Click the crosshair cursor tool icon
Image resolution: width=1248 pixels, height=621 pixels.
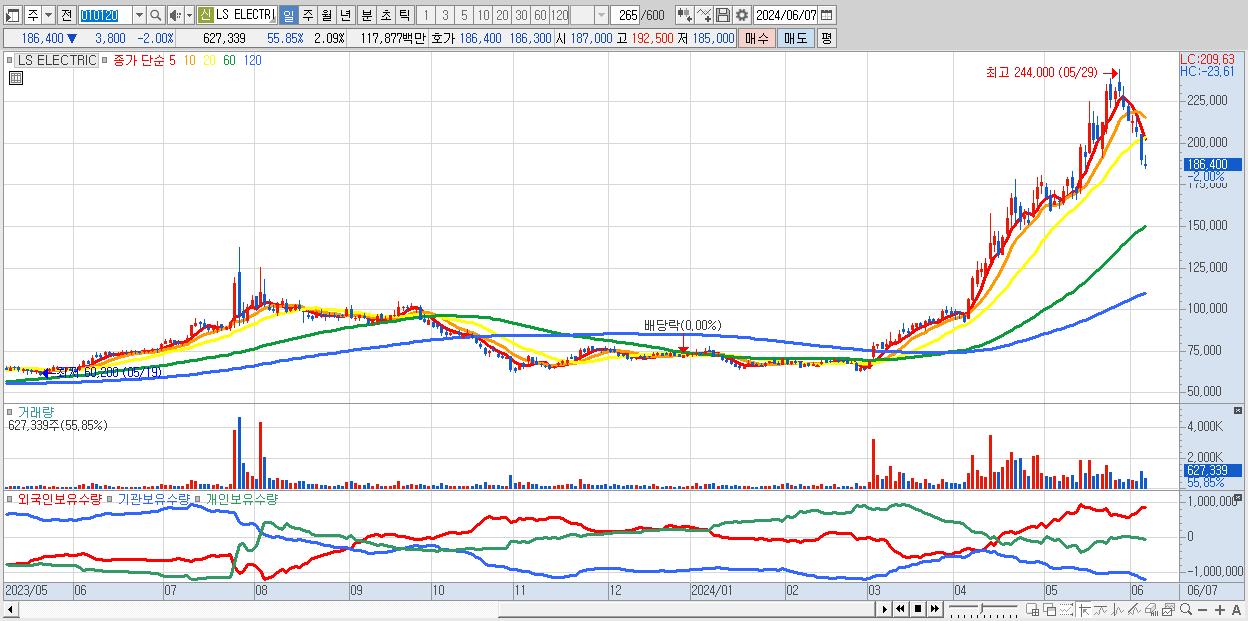[x=1084, y=610]
